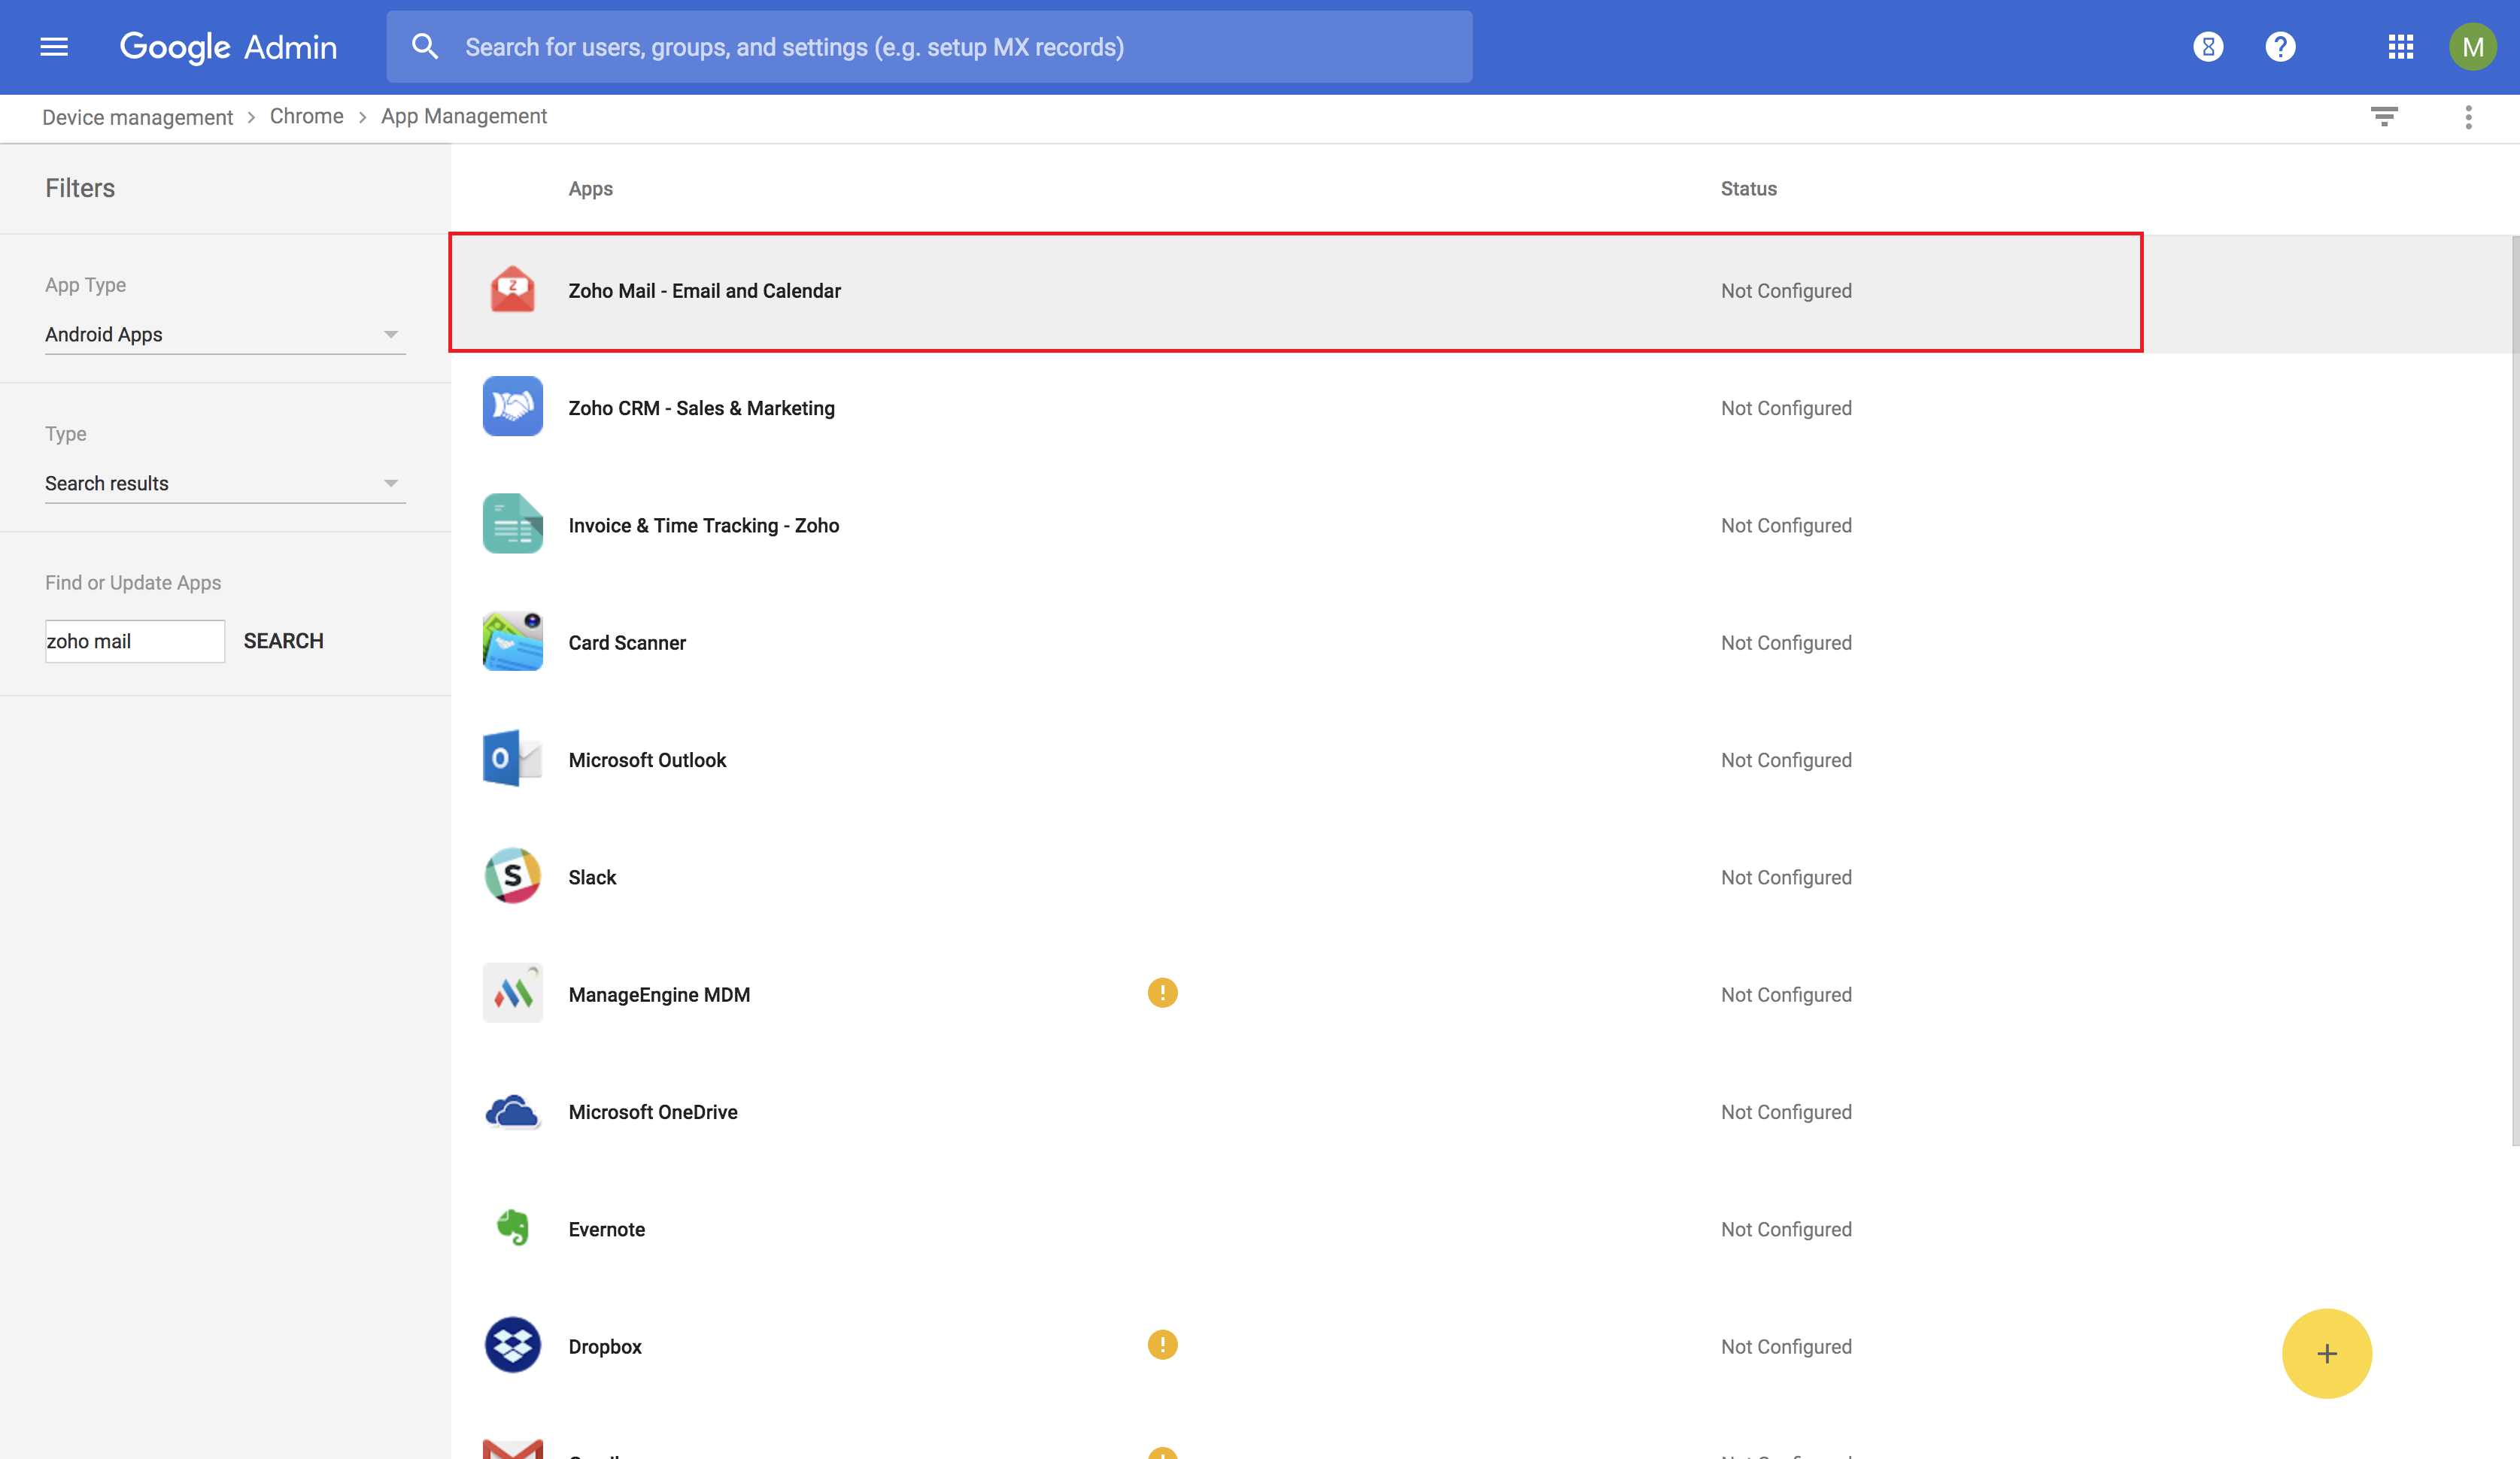Select the Slack app icon

click(x=512, y=876)
